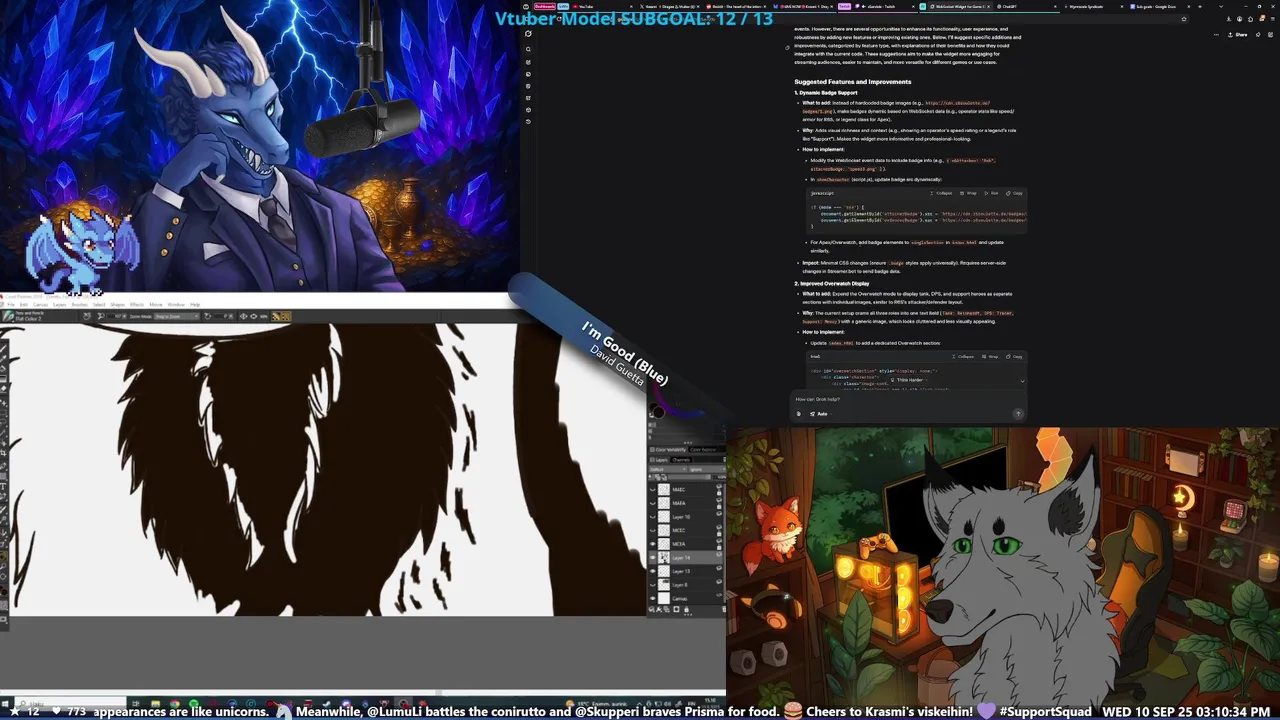
Task: Open the Auto model dropdown in Grok
Action: pyautogui.click(x=822, y=414)
